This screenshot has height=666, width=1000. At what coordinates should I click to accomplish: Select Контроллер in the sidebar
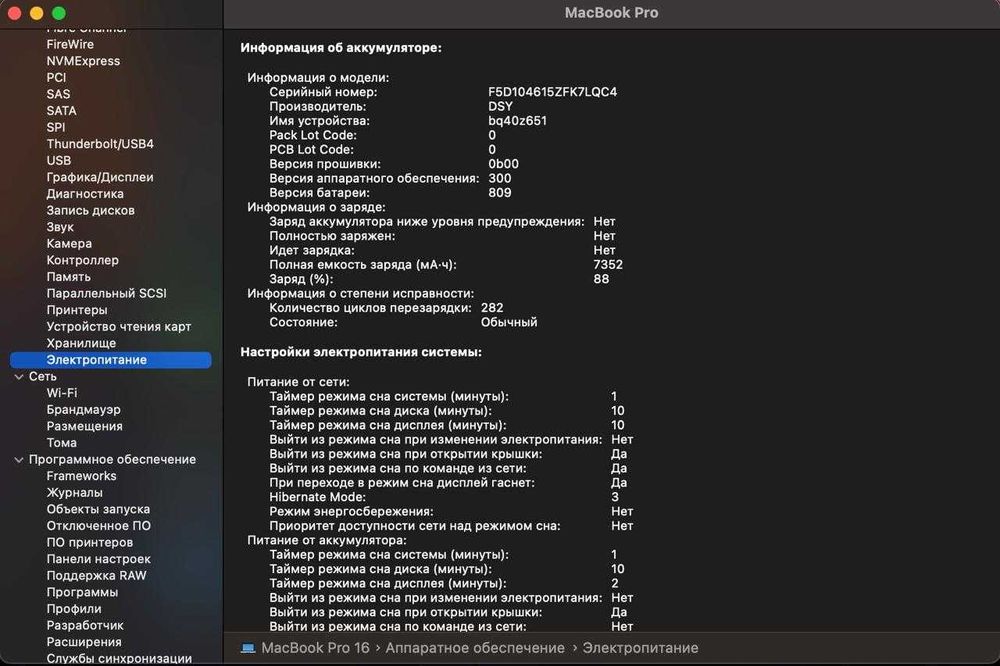tap(82, 260)
